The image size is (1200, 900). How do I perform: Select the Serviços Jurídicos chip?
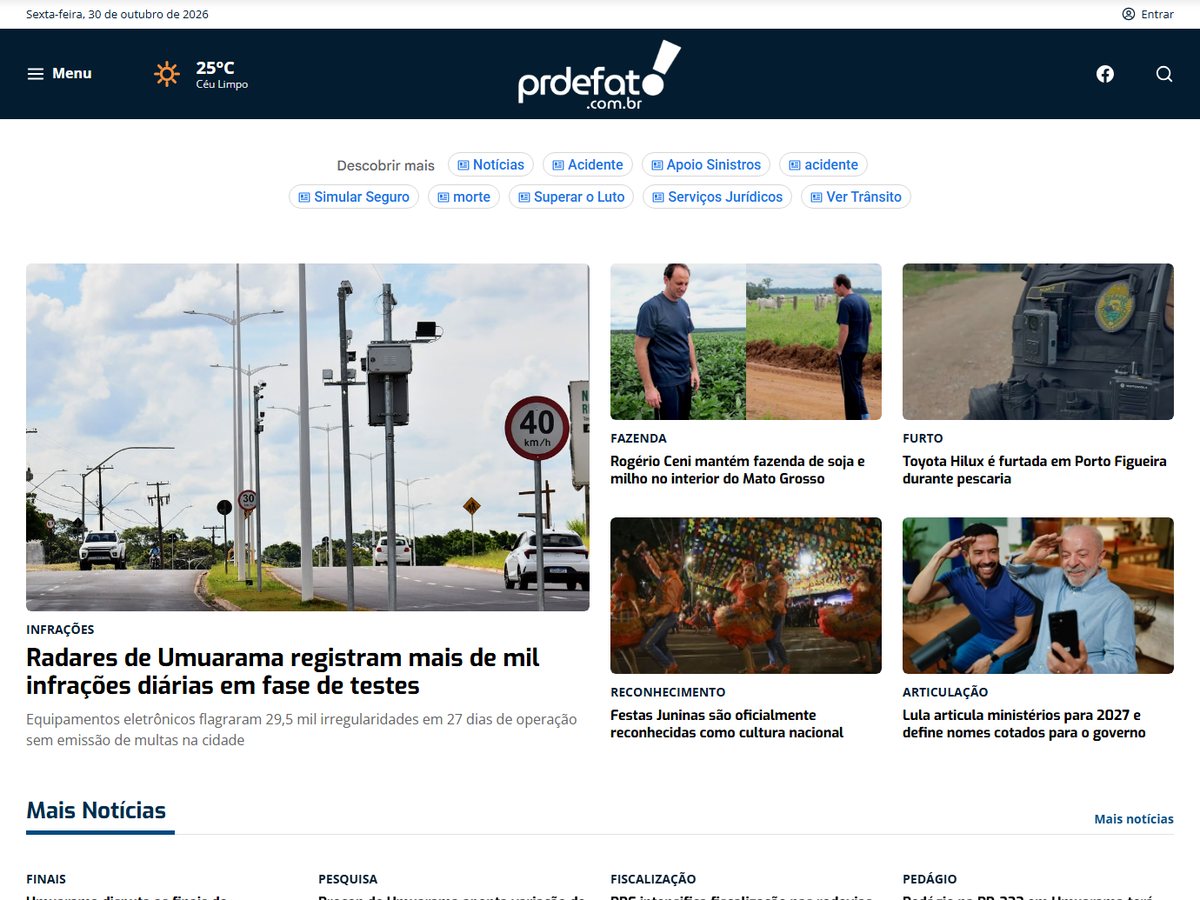click(718, 197)
